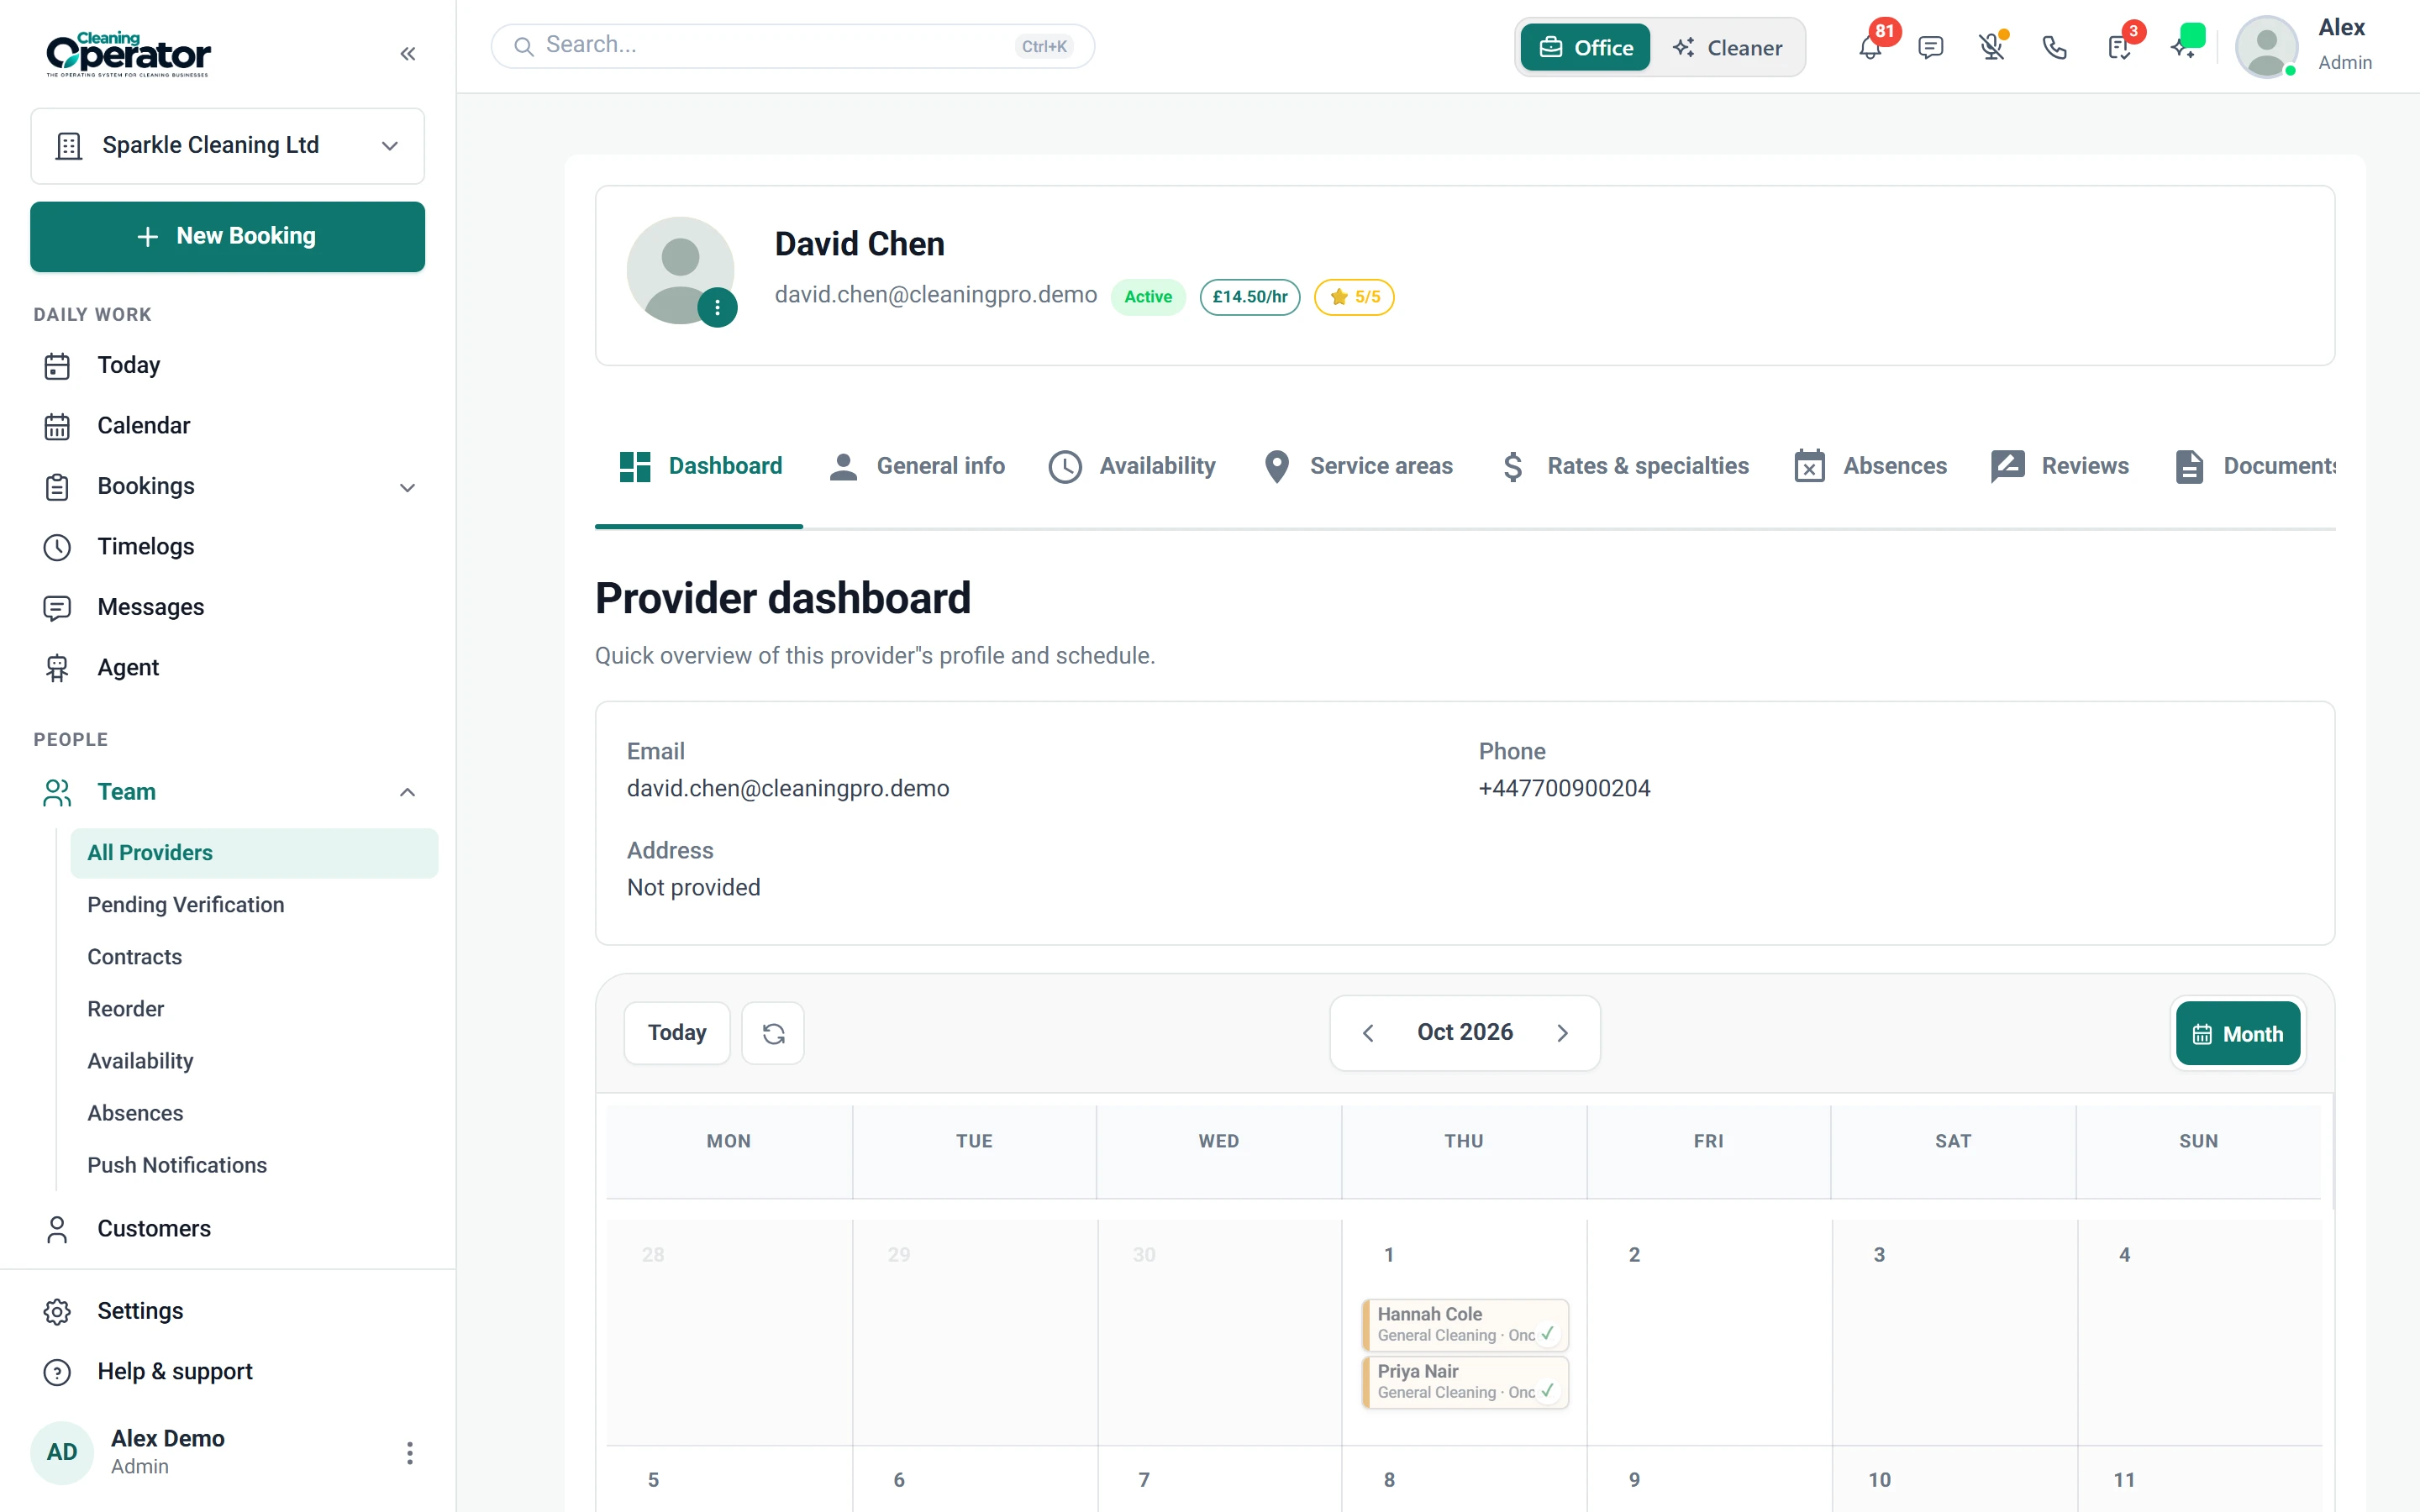
Task: Collapse the sidebar with the double chevron
Action: coord(408,54)
